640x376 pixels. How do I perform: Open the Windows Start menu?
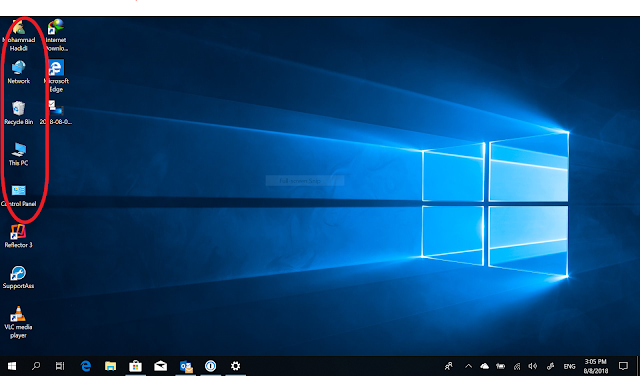[12, 366]
